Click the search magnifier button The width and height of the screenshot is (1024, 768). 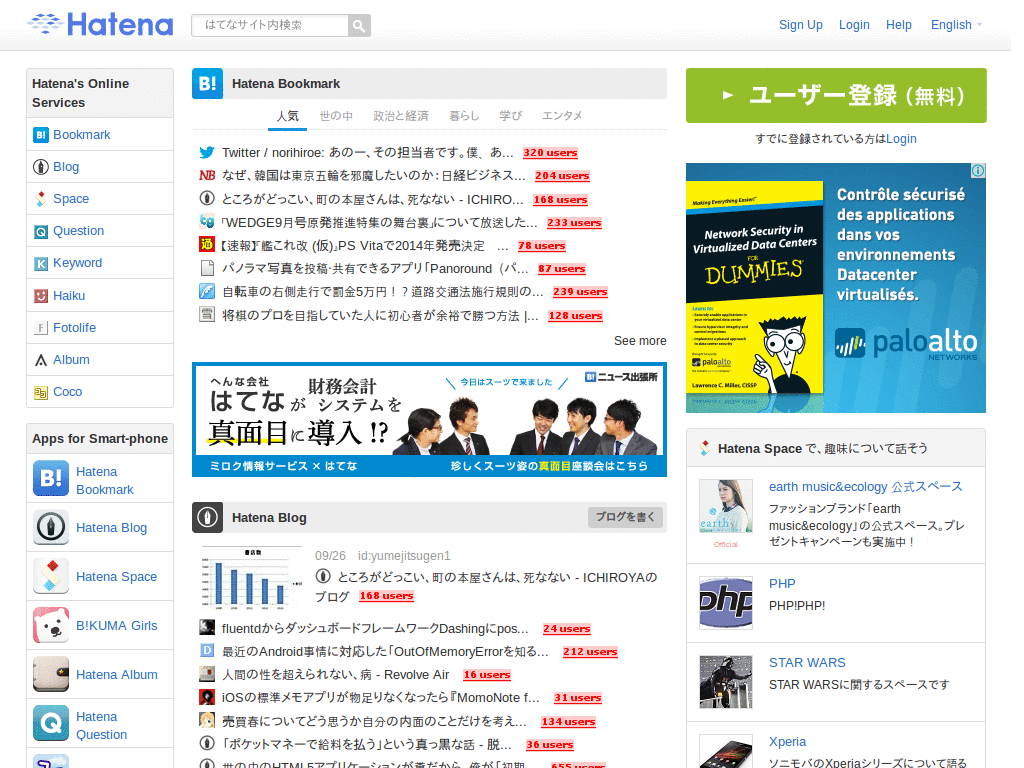pyautogui.click(x=359, y=25)
